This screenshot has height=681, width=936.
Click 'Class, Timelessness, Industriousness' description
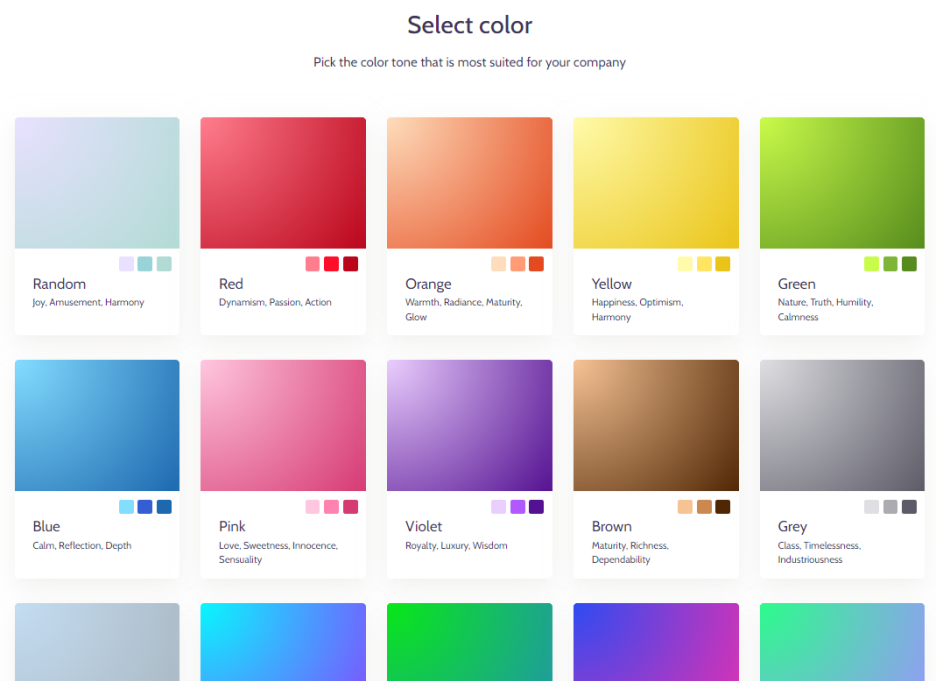[x=819, y=553]
